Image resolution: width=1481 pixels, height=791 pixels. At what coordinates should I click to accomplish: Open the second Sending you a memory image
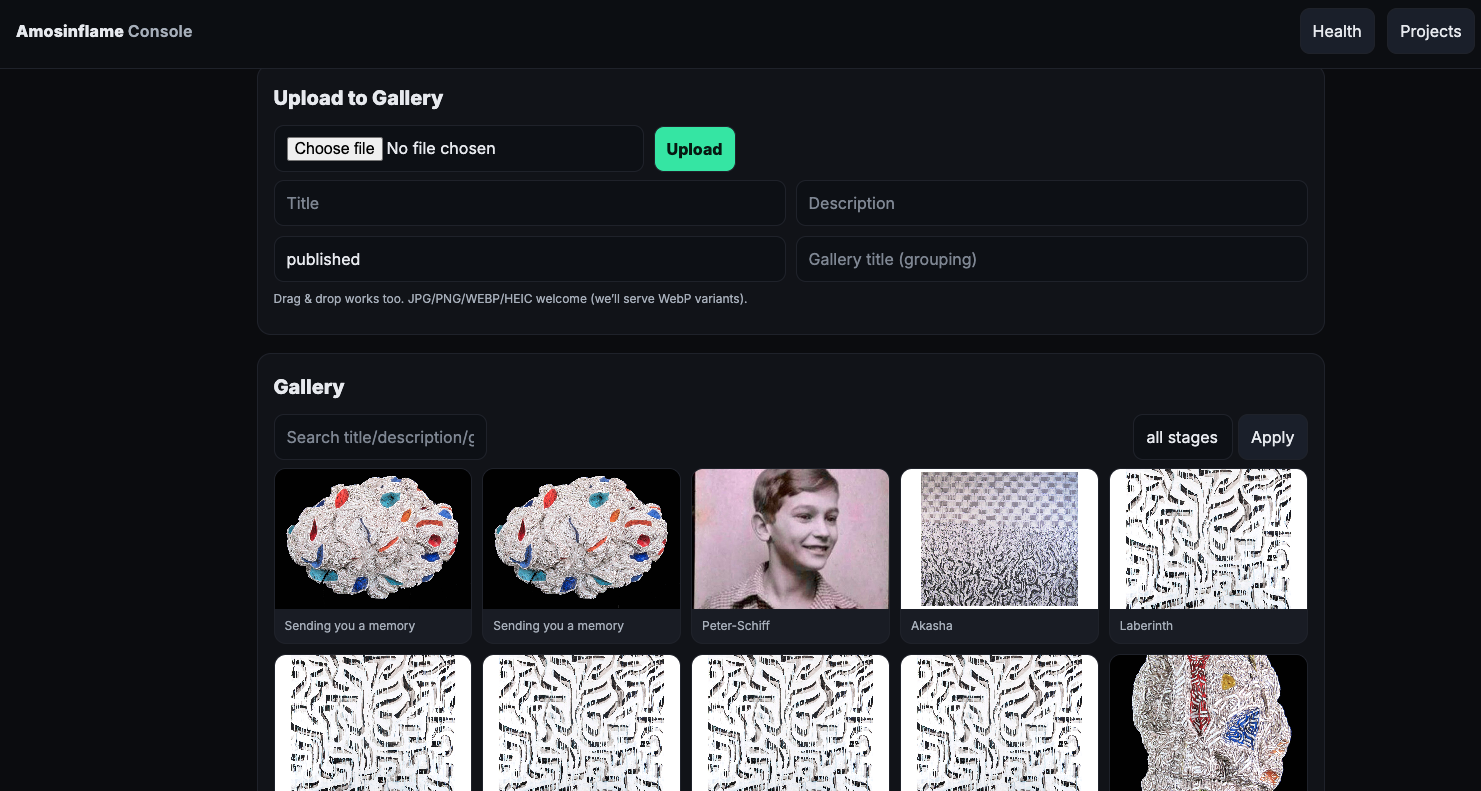tap(581, 538)
